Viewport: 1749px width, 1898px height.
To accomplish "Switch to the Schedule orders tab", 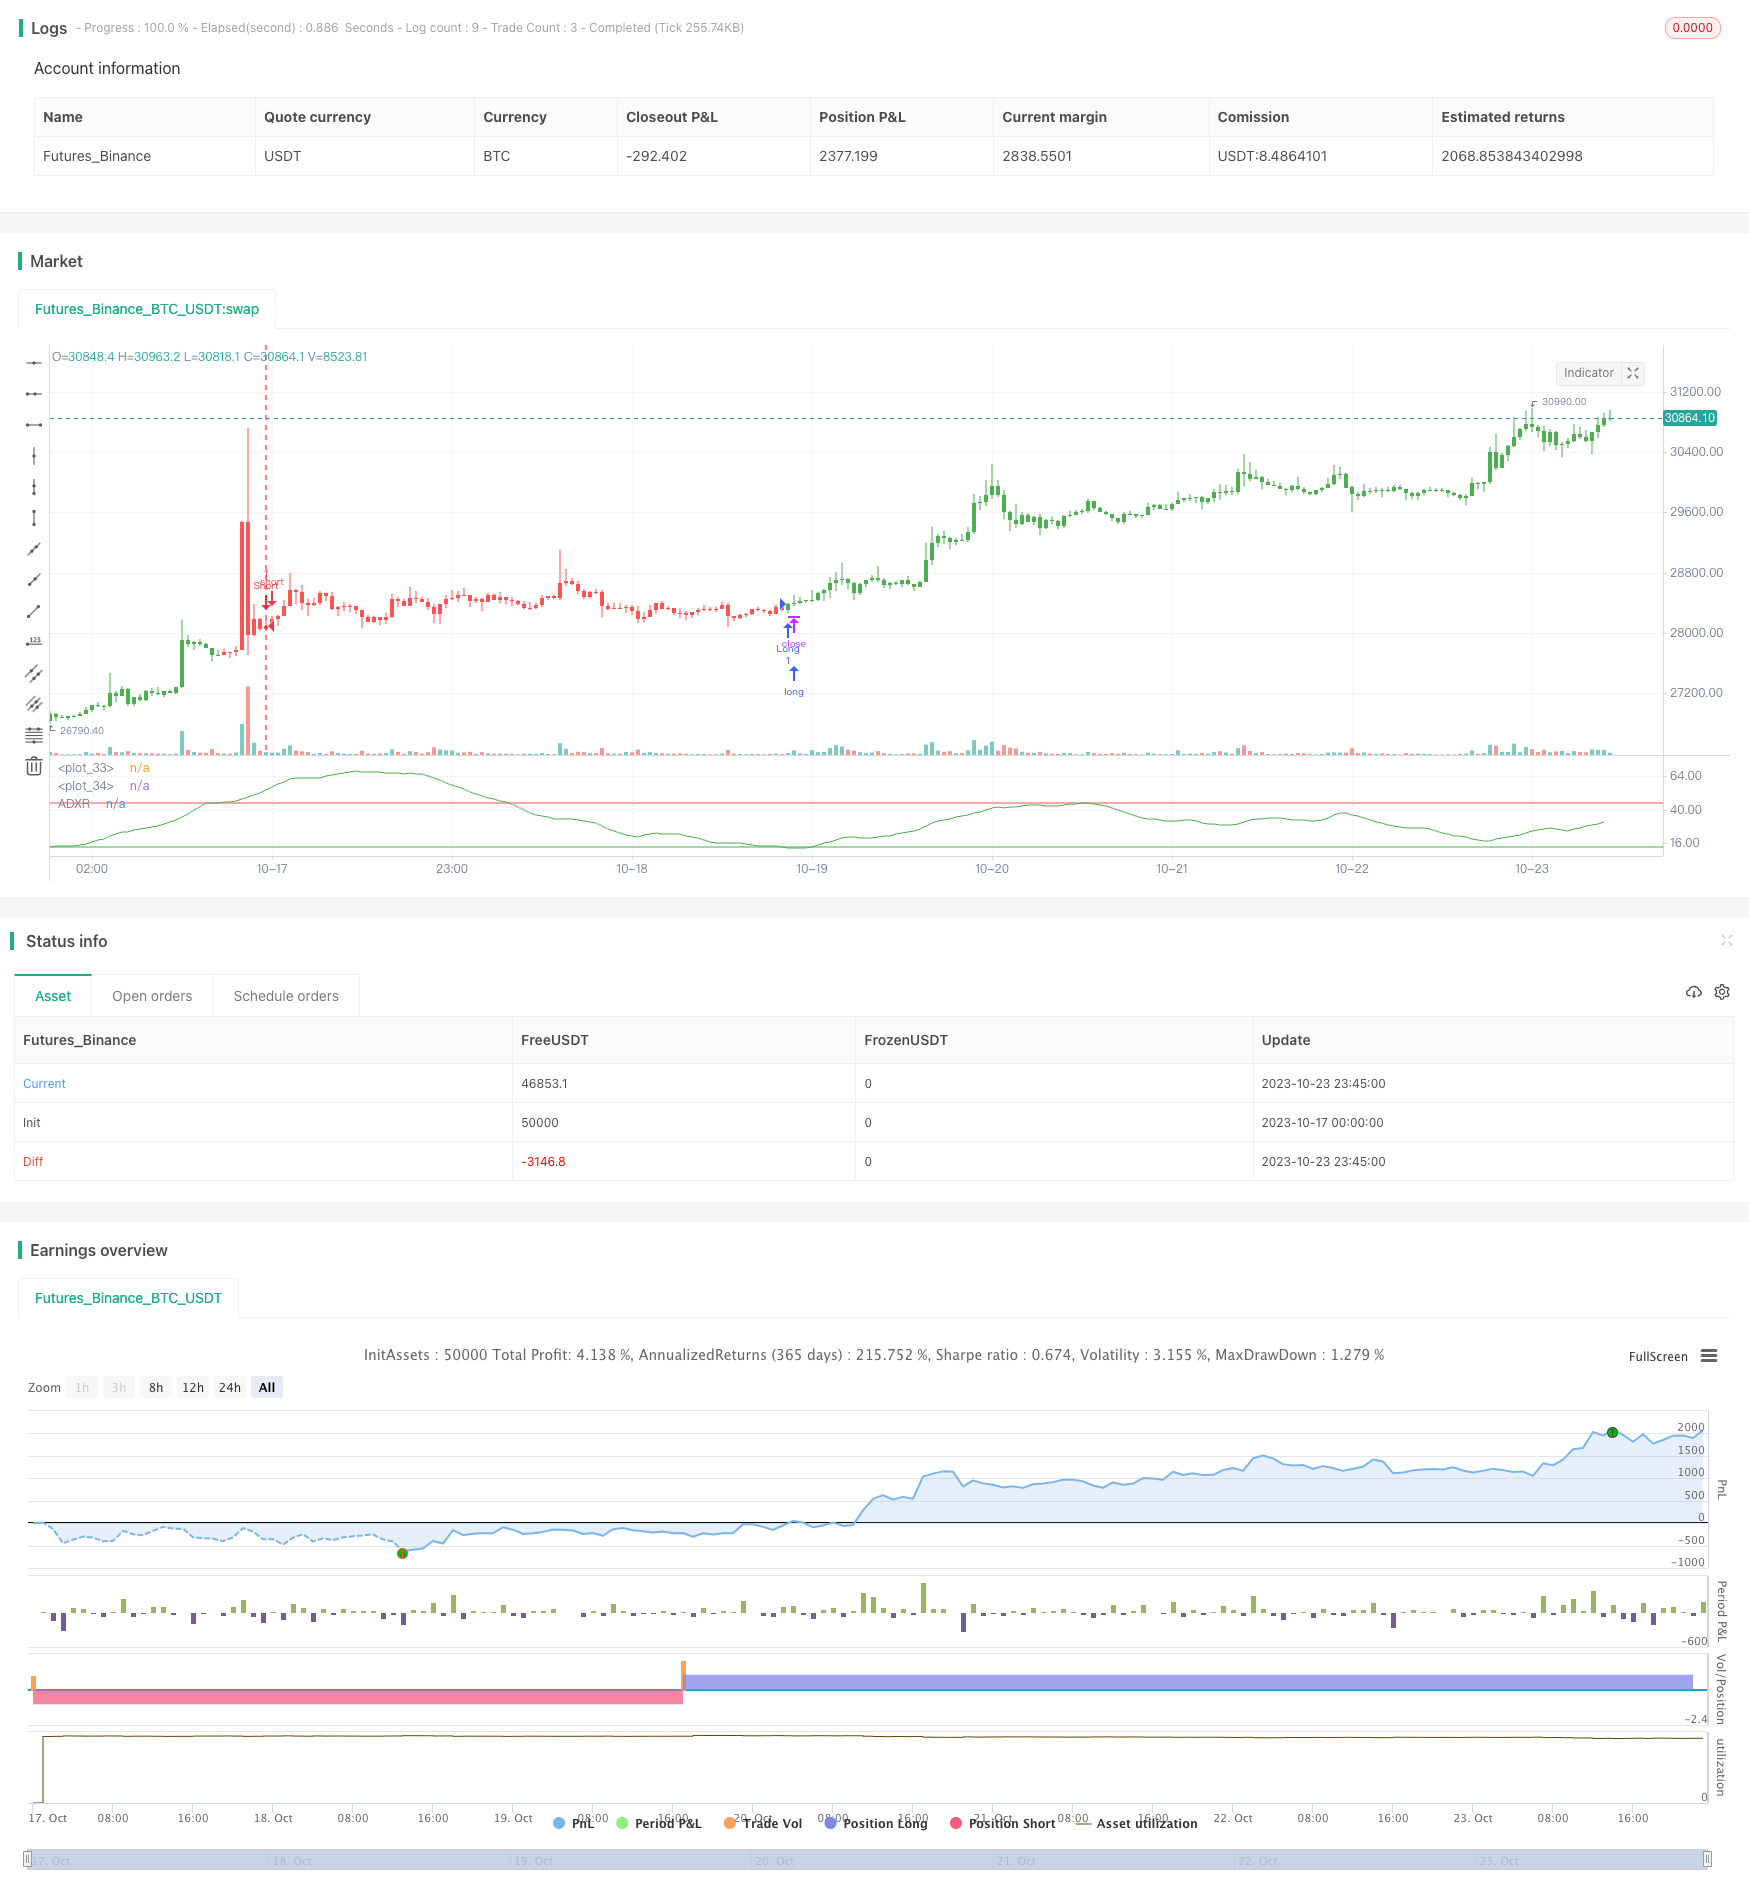I will click(286, 996).
